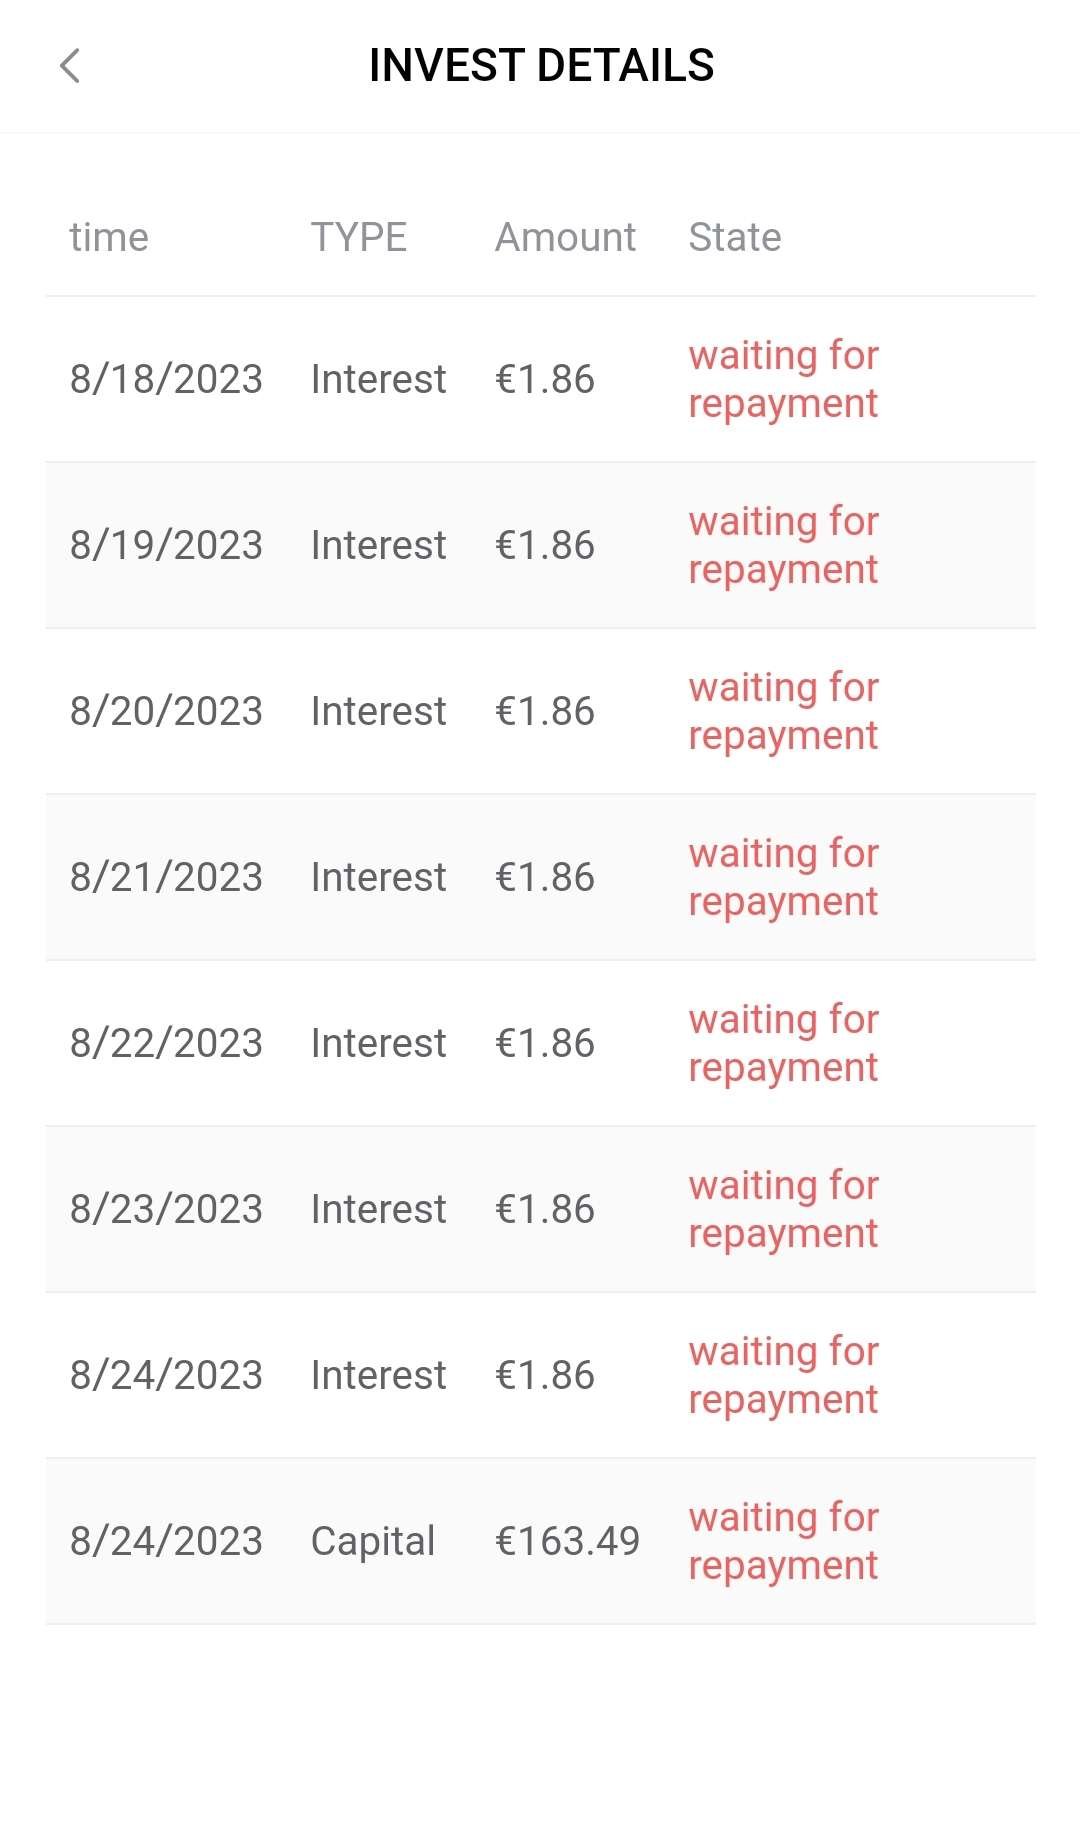Tap the Amount column header
Viewport: 1080px width, 1848px height.
pos(565,237)
